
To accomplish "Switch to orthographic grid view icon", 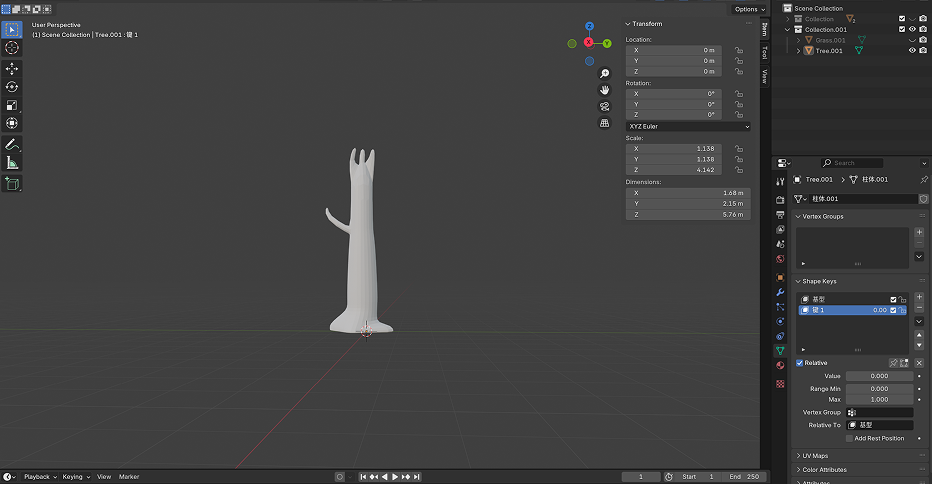I will point(605,123).
